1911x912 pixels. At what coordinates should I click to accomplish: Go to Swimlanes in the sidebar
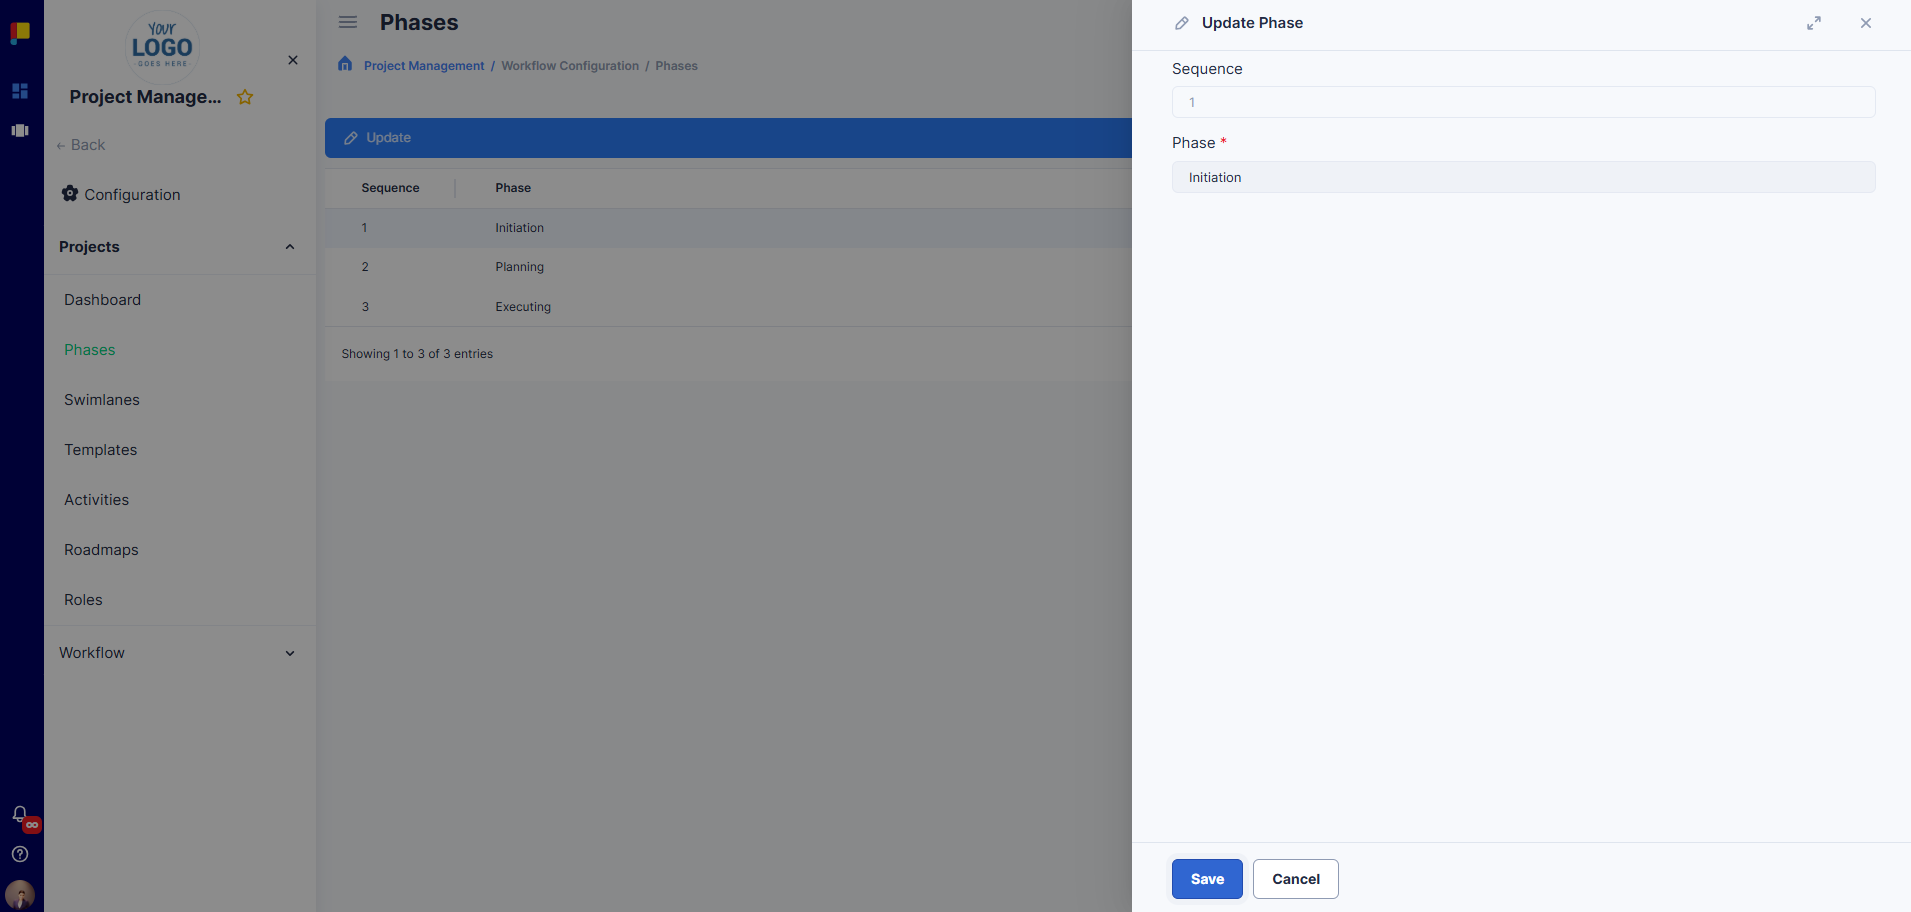click(102, 400)
